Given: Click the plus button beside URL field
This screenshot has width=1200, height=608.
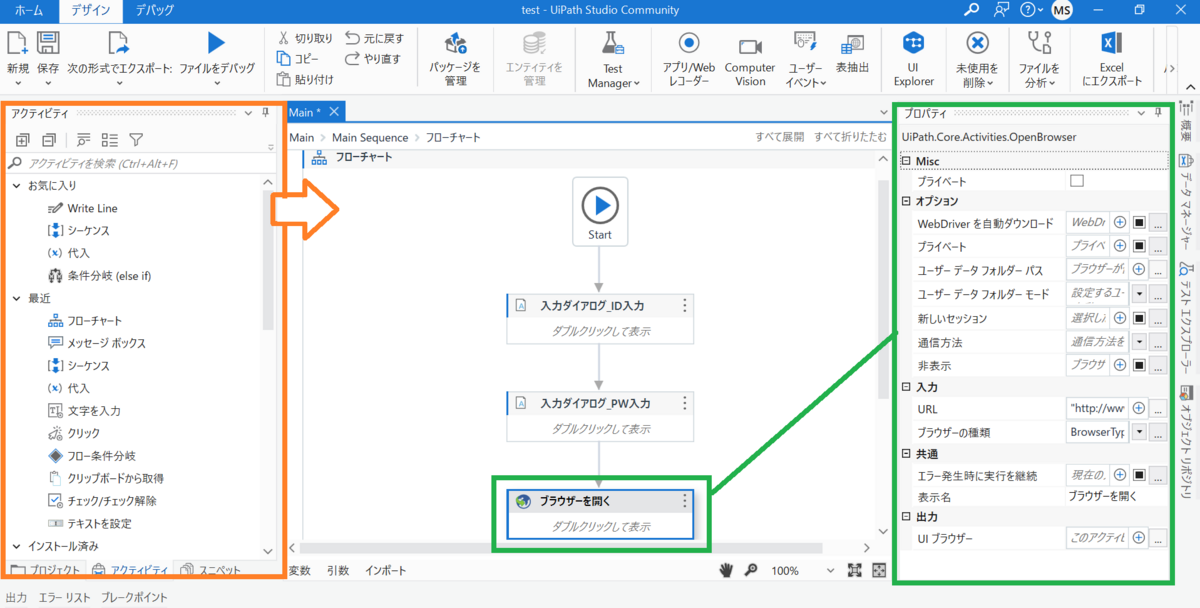Looking at the screenshot, I should click(x=1139, y=408).
